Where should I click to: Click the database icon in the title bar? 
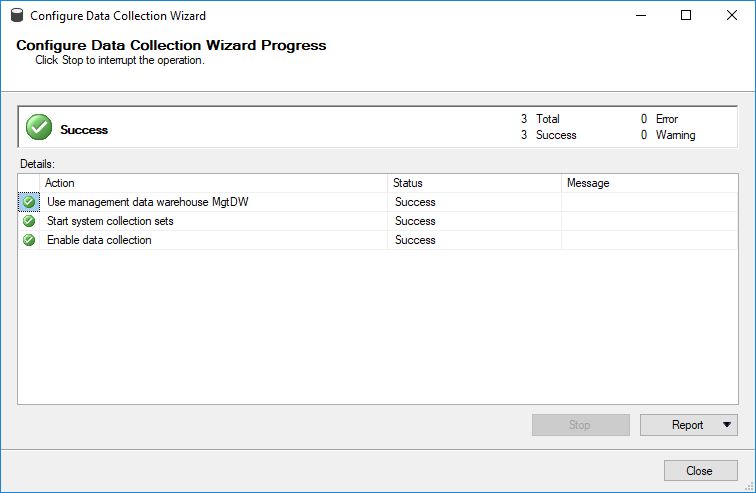point(17,15)
